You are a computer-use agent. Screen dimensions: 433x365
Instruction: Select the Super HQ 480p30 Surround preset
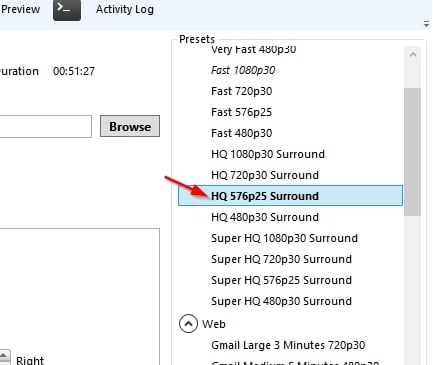(x=281, y=301)
